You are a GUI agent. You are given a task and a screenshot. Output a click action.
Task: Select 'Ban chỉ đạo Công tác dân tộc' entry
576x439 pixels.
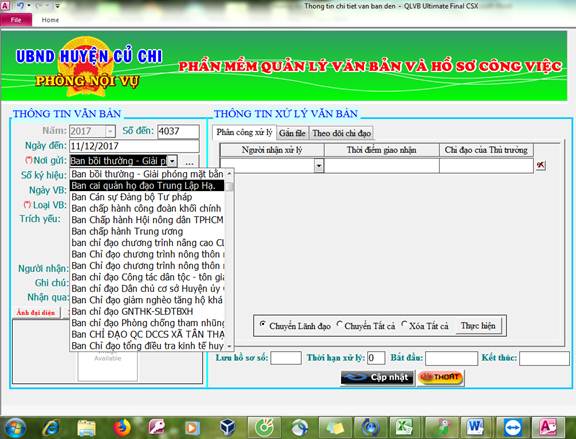click(147, 277)
